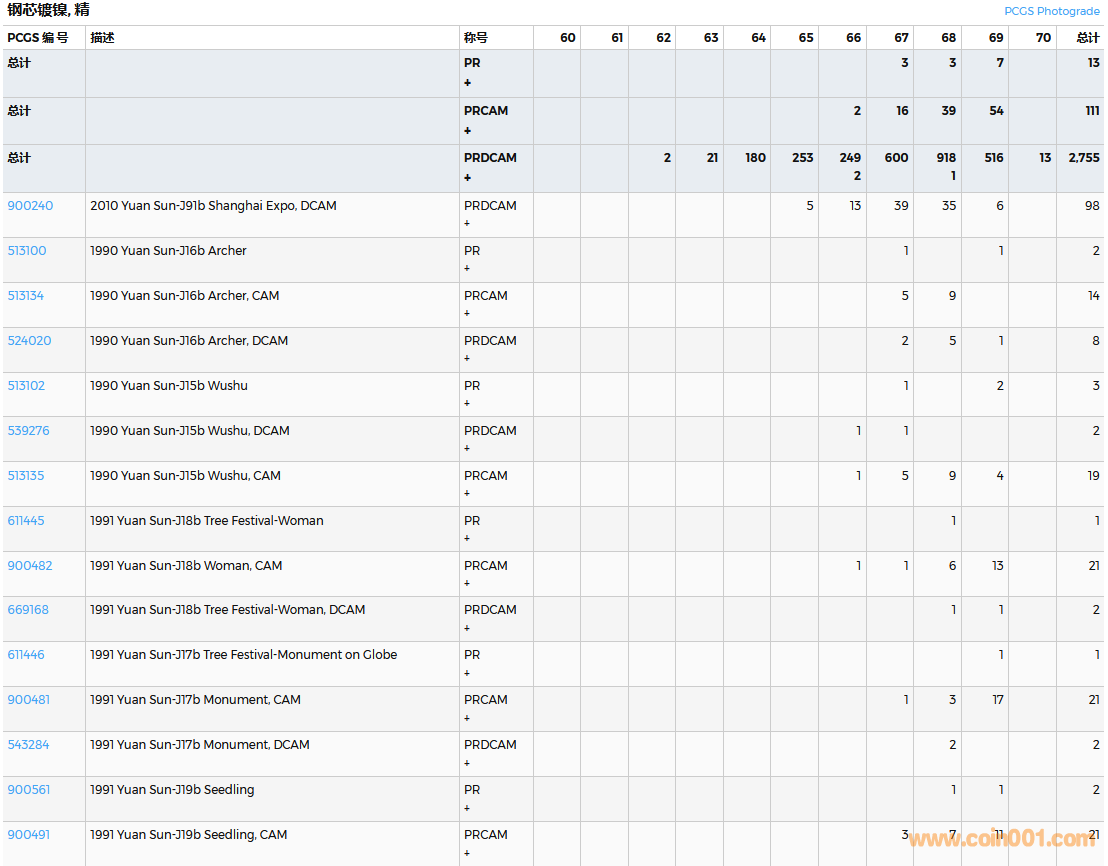Click the 描述 column header
This screenshot has width=1108, height=866.
(x=102, y=38)
